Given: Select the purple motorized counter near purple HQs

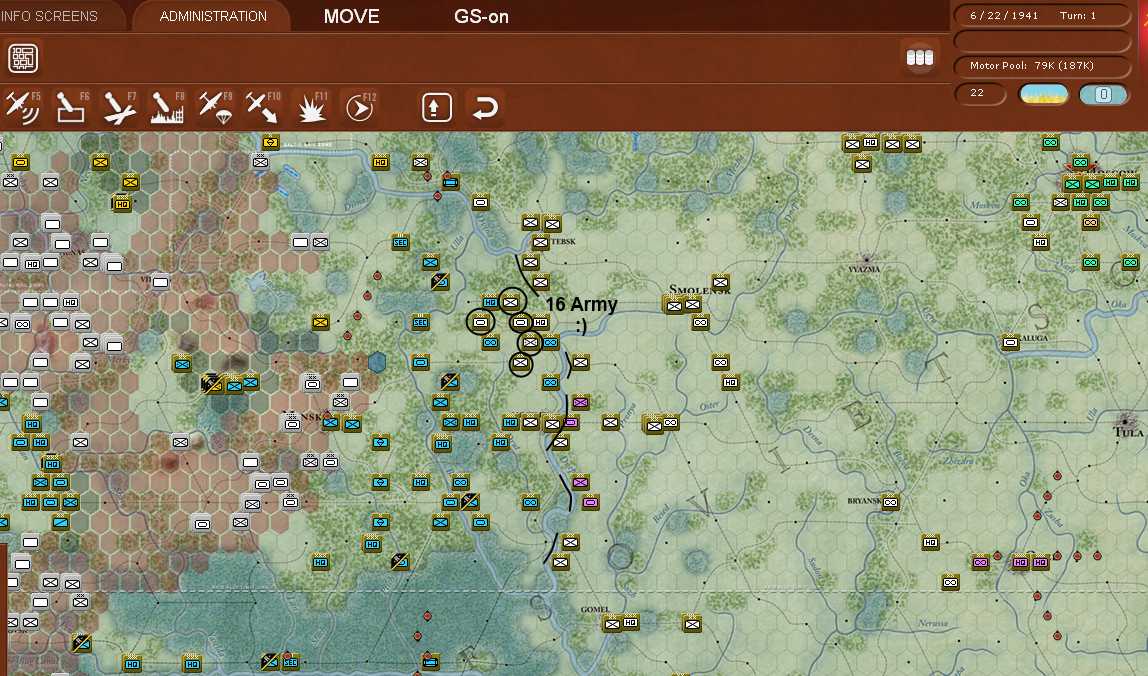Looking at the screenshot, I should coord(980,562).
